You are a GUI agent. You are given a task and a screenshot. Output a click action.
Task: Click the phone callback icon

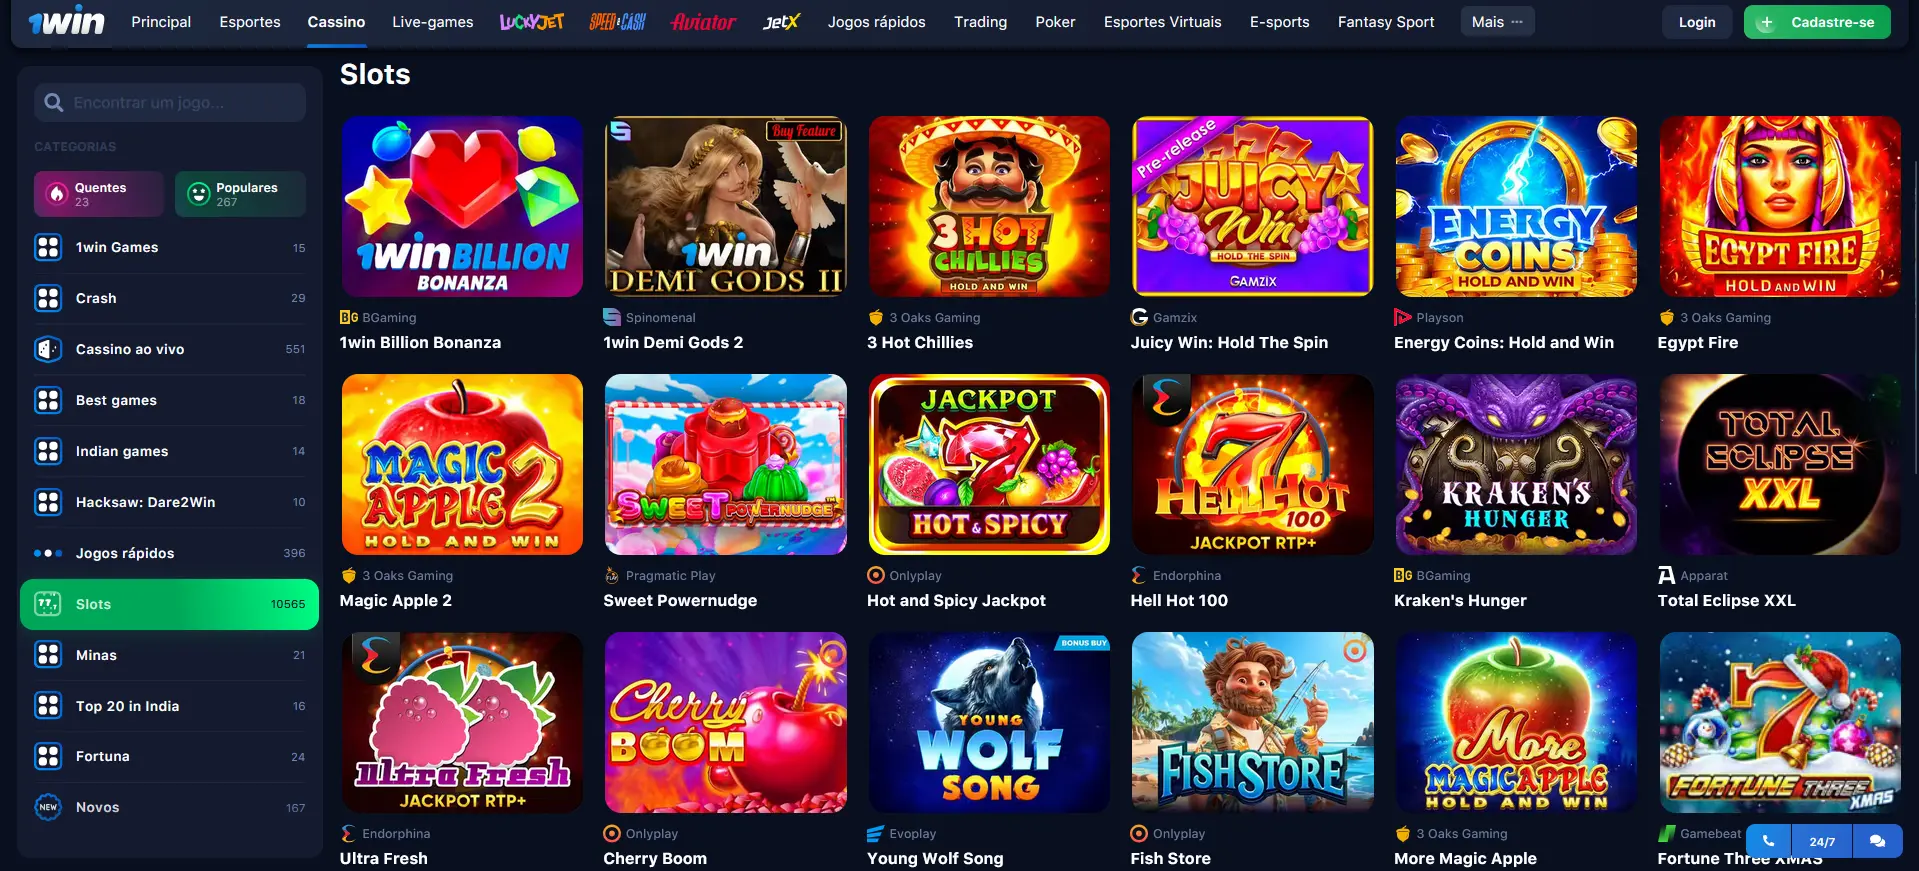pyautogui.click(x=1768, y=841)
